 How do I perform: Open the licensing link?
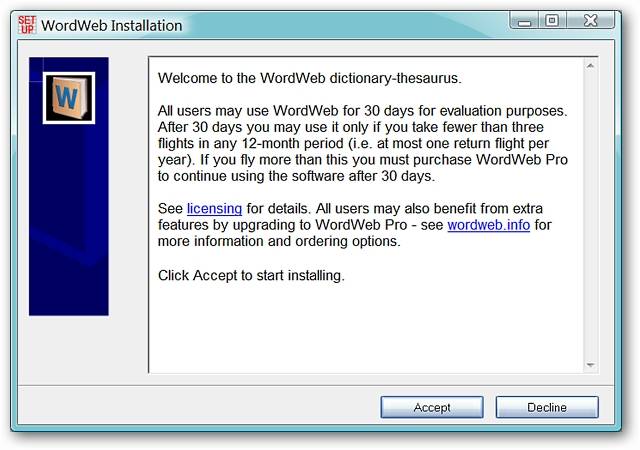[x=214, y=209]
